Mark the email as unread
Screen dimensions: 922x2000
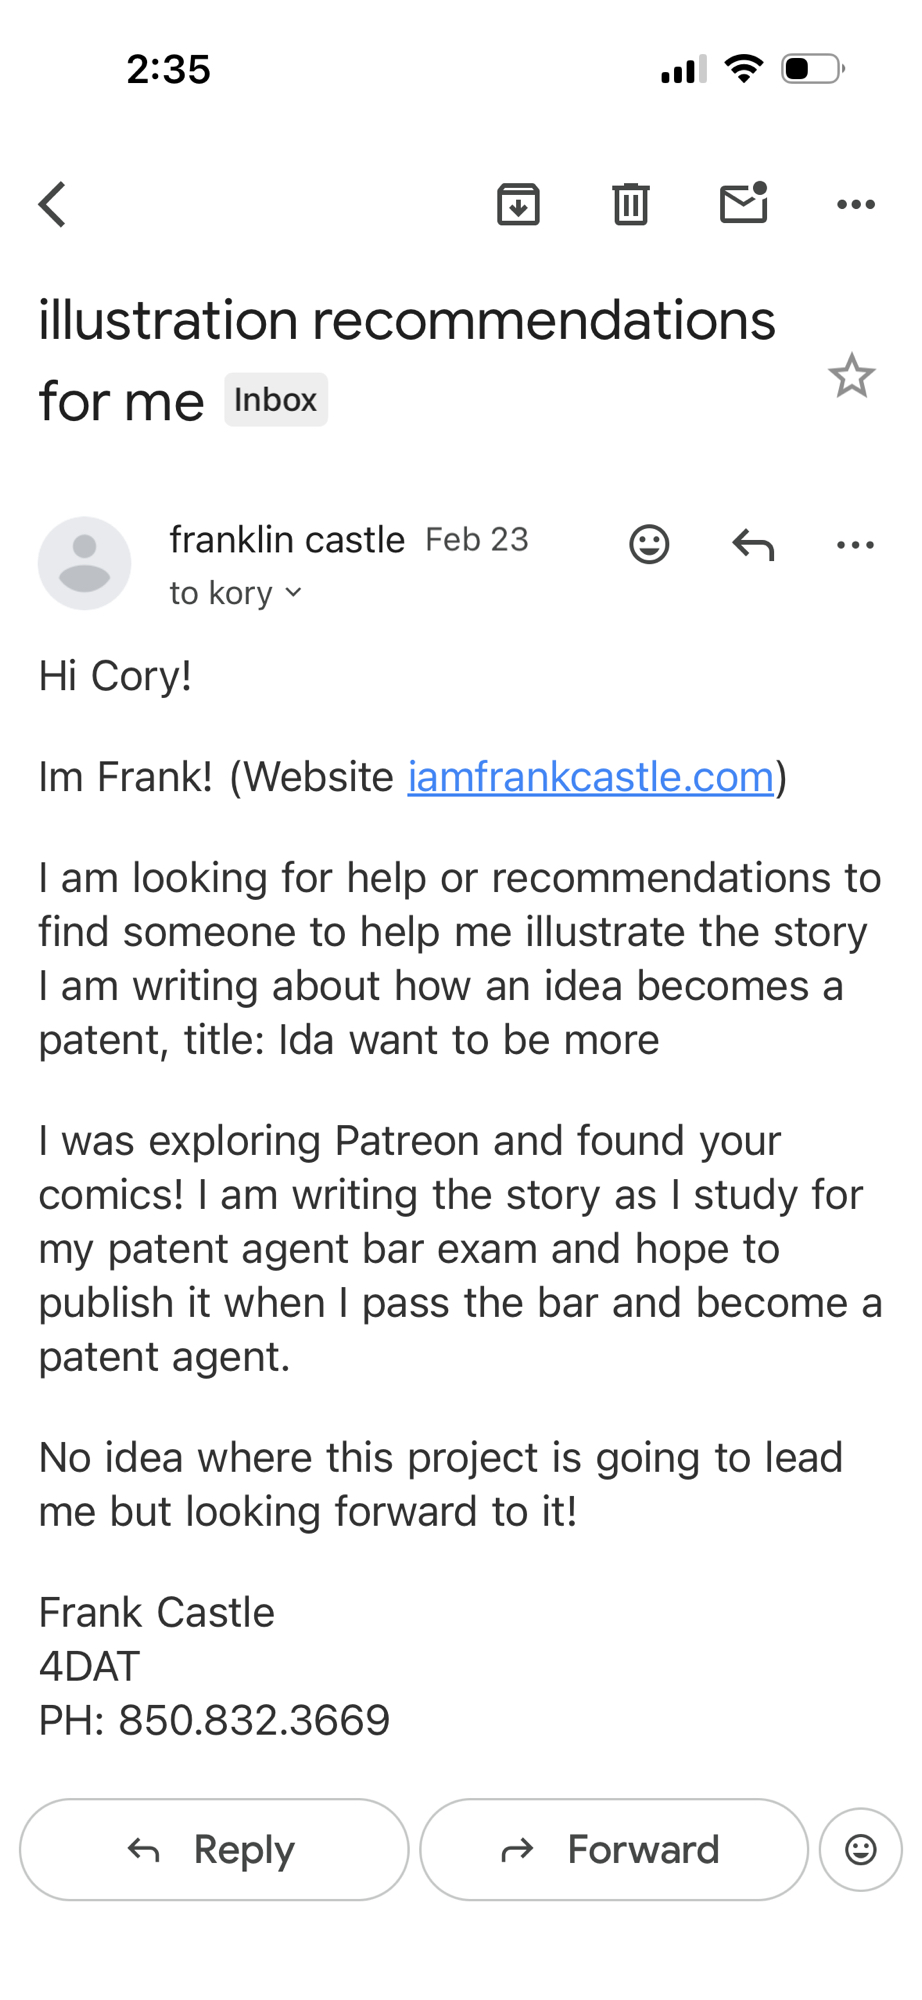[x=743, y=204]
